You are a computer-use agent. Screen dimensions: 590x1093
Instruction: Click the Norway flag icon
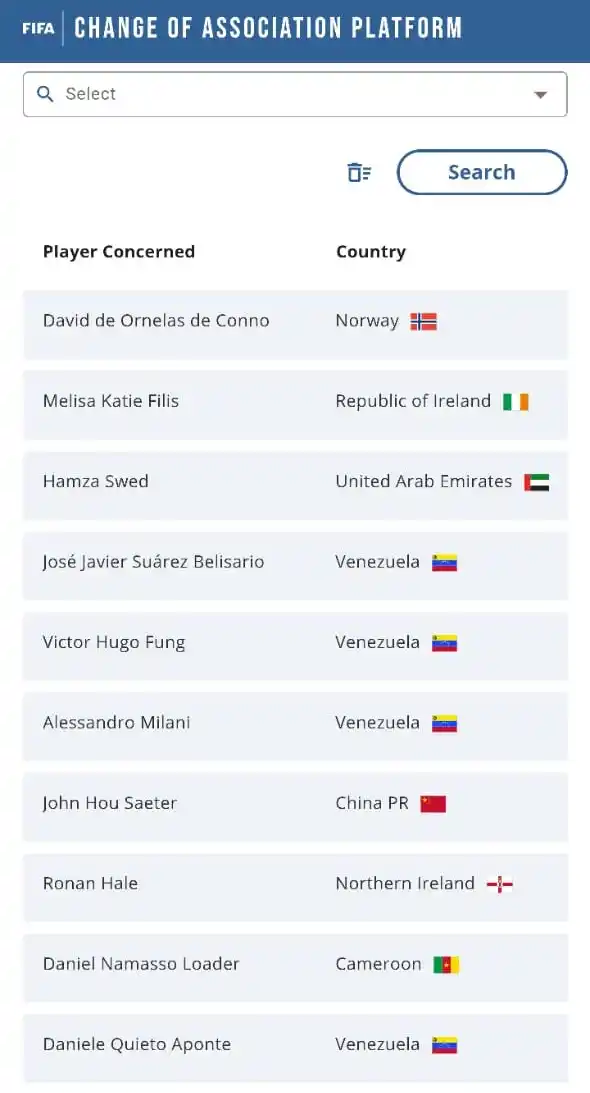[423, 321]
